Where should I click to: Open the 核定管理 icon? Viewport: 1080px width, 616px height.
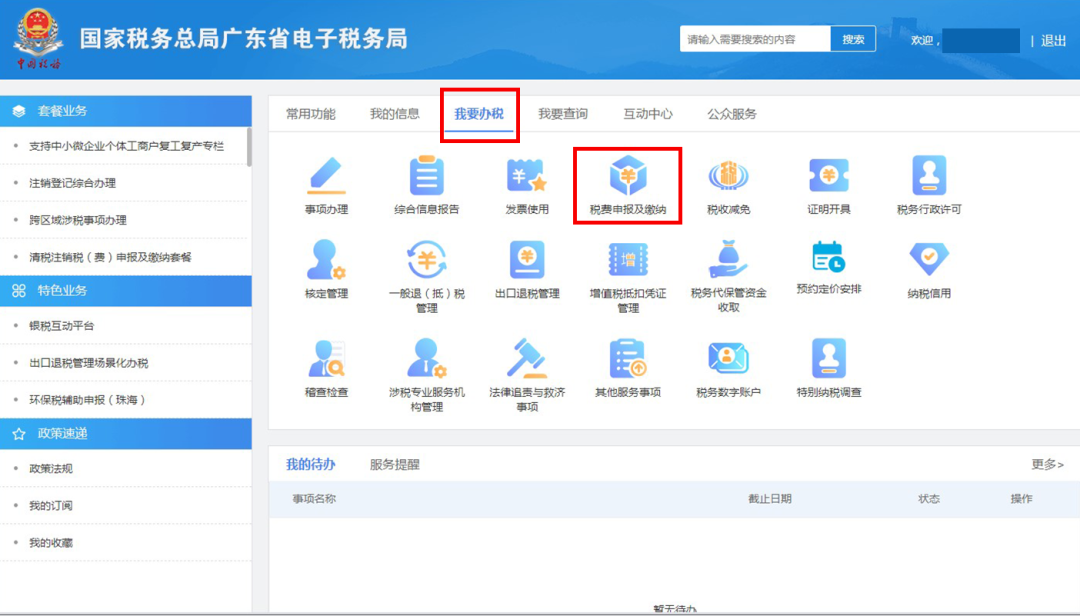326,260
